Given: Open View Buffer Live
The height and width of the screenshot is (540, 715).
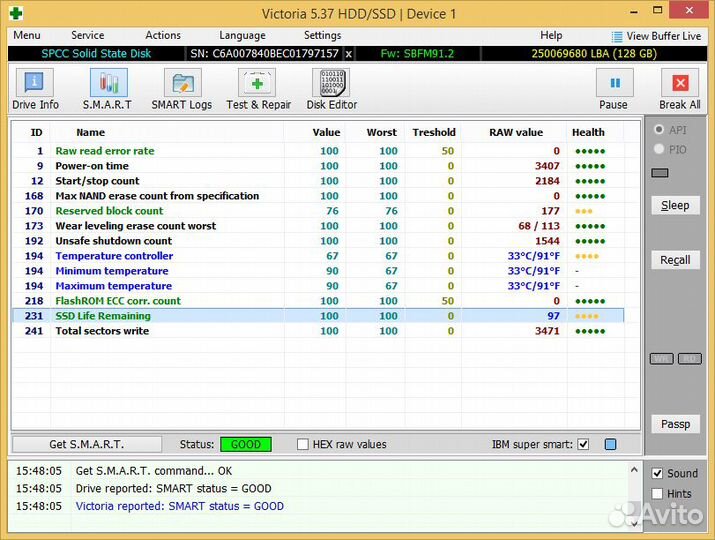Looking at the screenshot, I should 656,36.
